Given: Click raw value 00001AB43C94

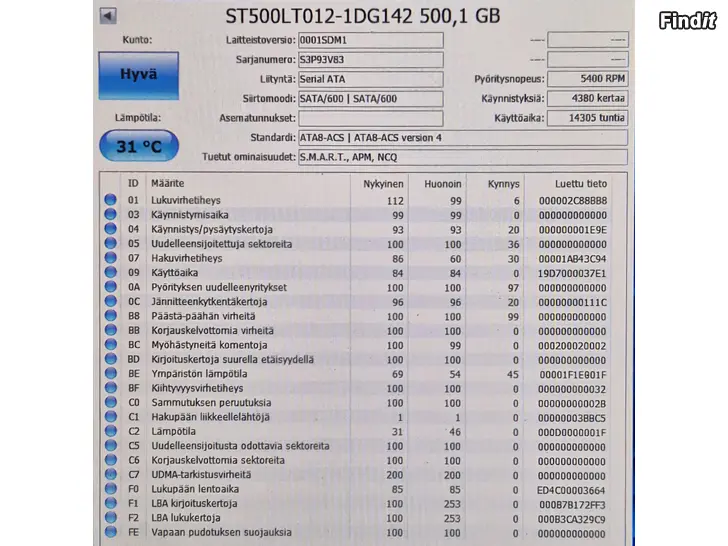Looking at the screenshot, I should click(x=572, y=259).
